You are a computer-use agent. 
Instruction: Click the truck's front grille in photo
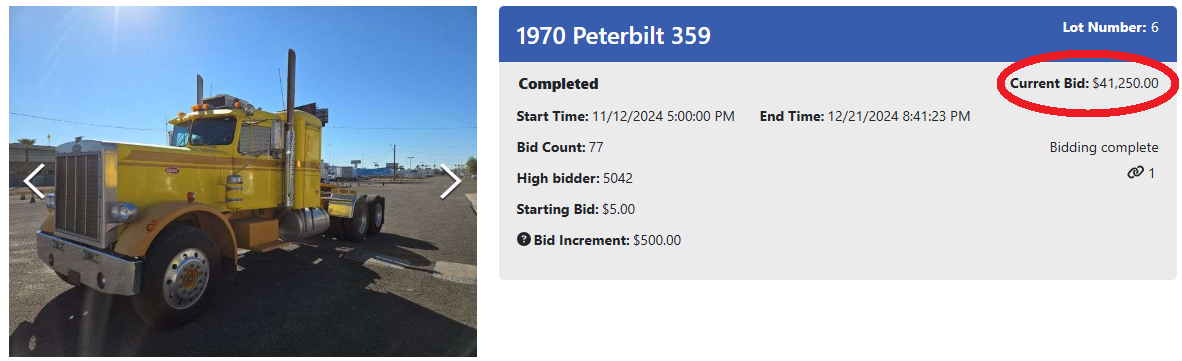(78, 196)
